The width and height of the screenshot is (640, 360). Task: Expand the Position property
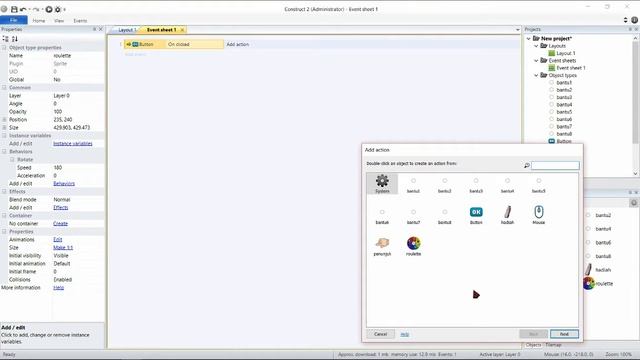(4, 120)
